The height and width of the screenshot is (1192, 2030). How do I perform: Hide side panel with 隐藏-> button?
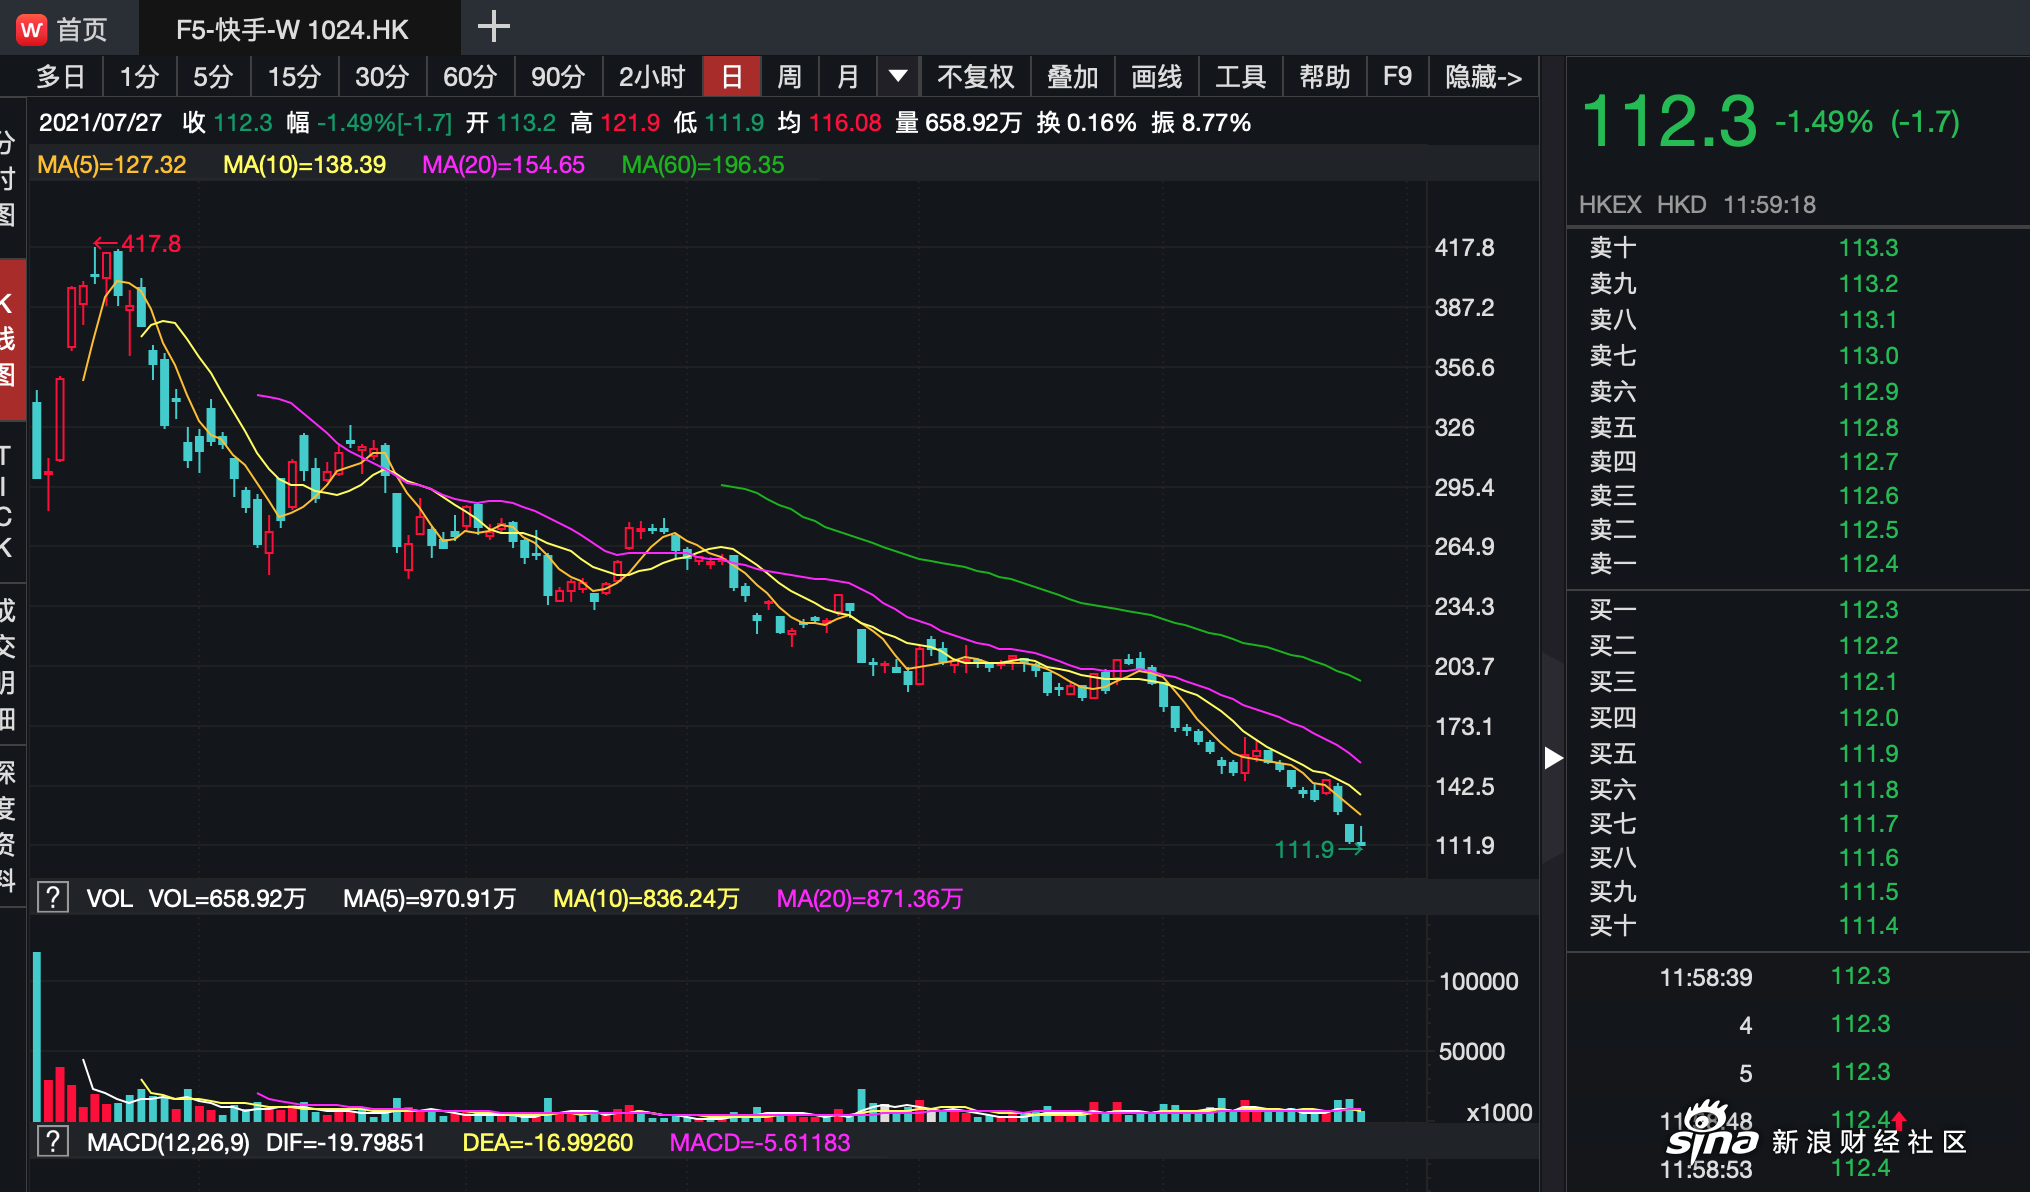point(1483,77)
